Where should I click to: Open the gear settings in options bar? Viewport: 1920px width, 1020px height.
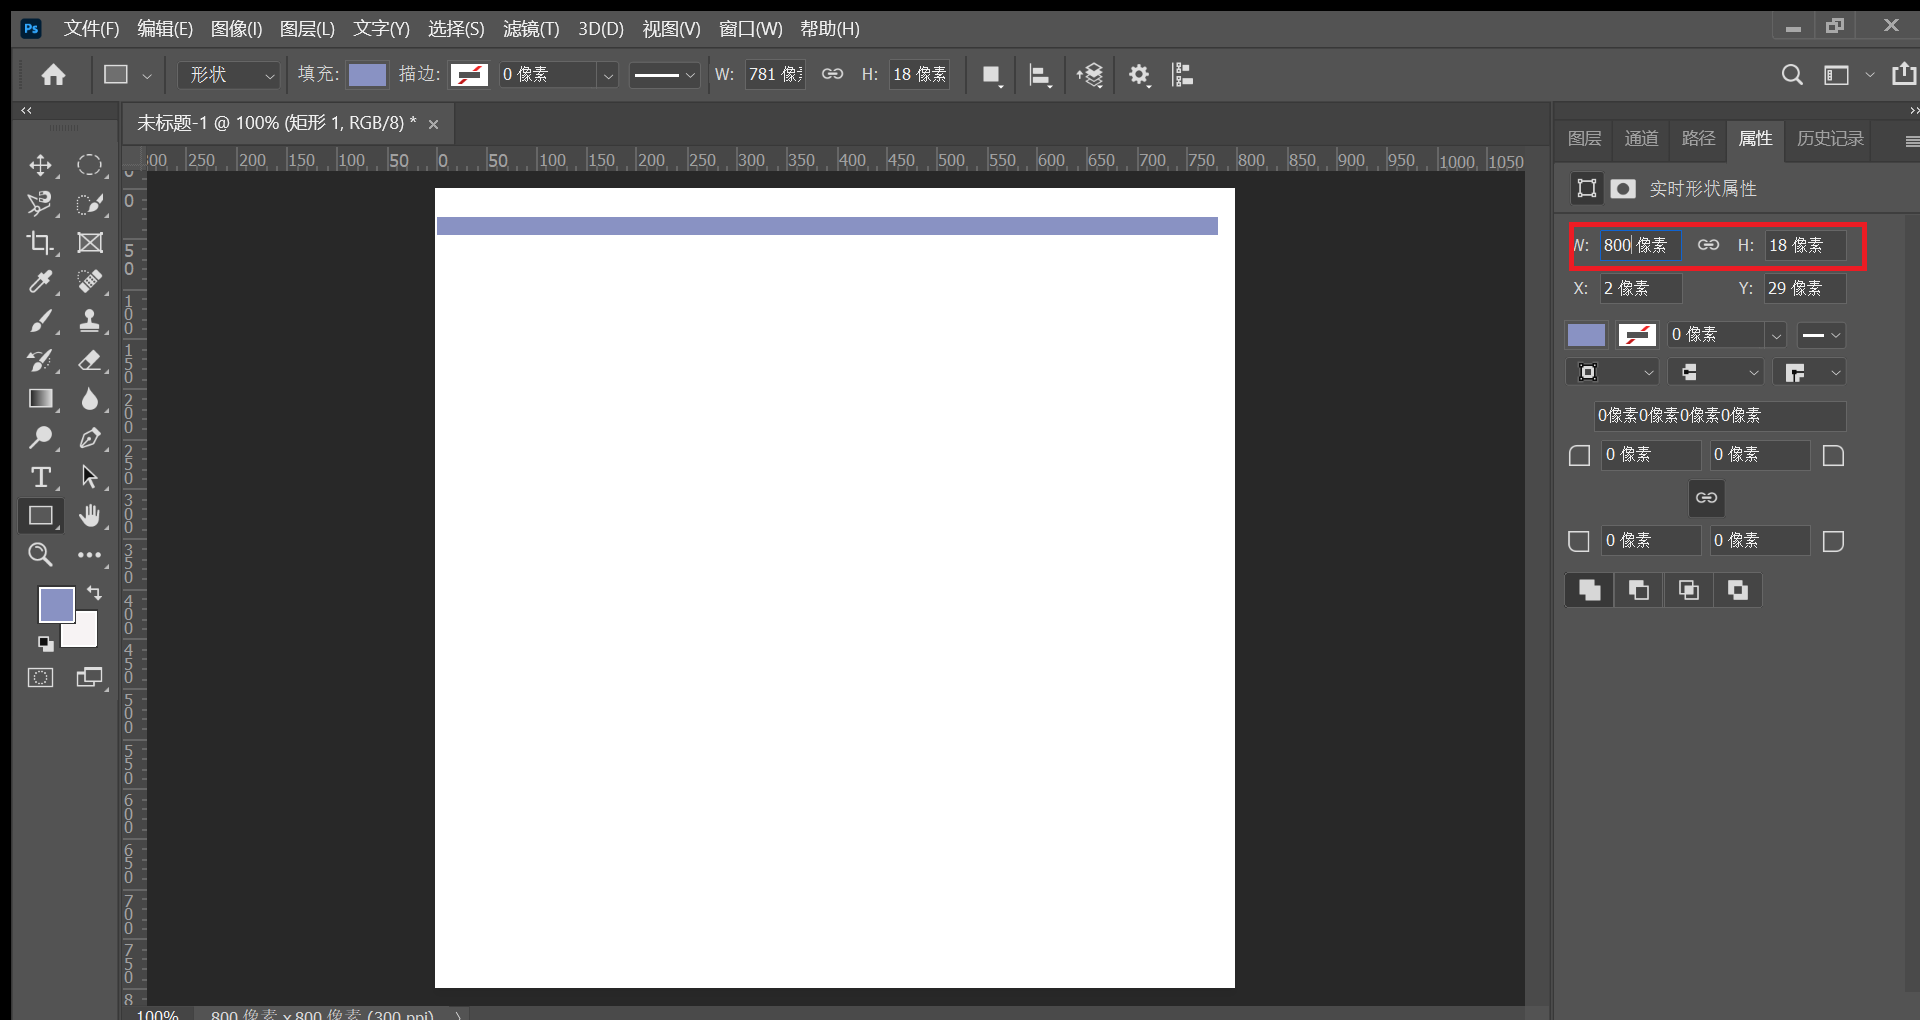pyautogui.click(x=1139, y=75)
